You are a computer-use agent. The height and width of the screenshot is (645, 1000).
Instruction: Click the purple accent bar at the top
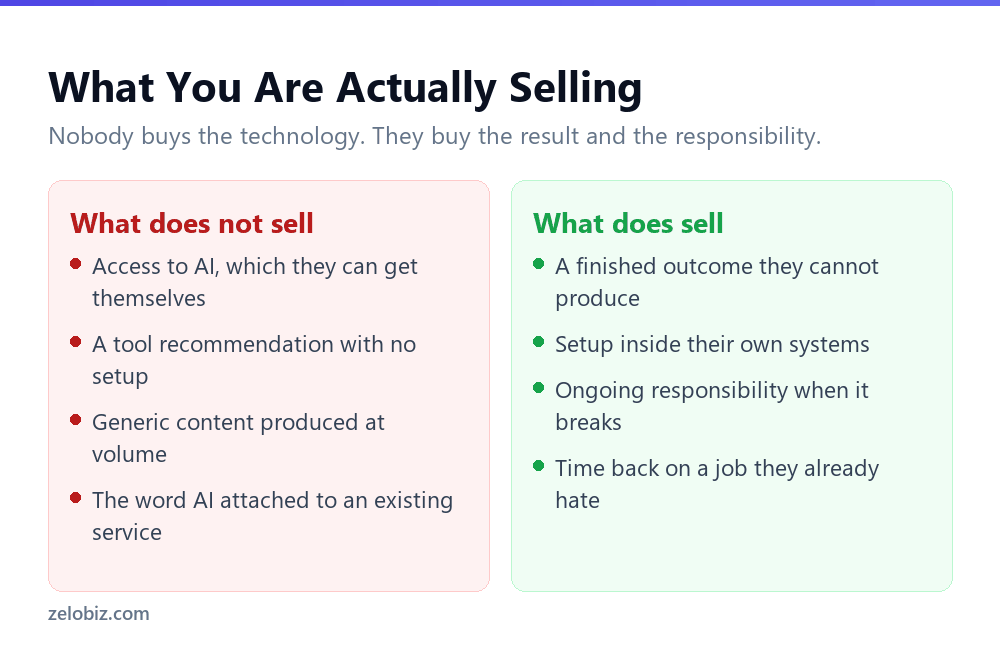pos(500,3)
